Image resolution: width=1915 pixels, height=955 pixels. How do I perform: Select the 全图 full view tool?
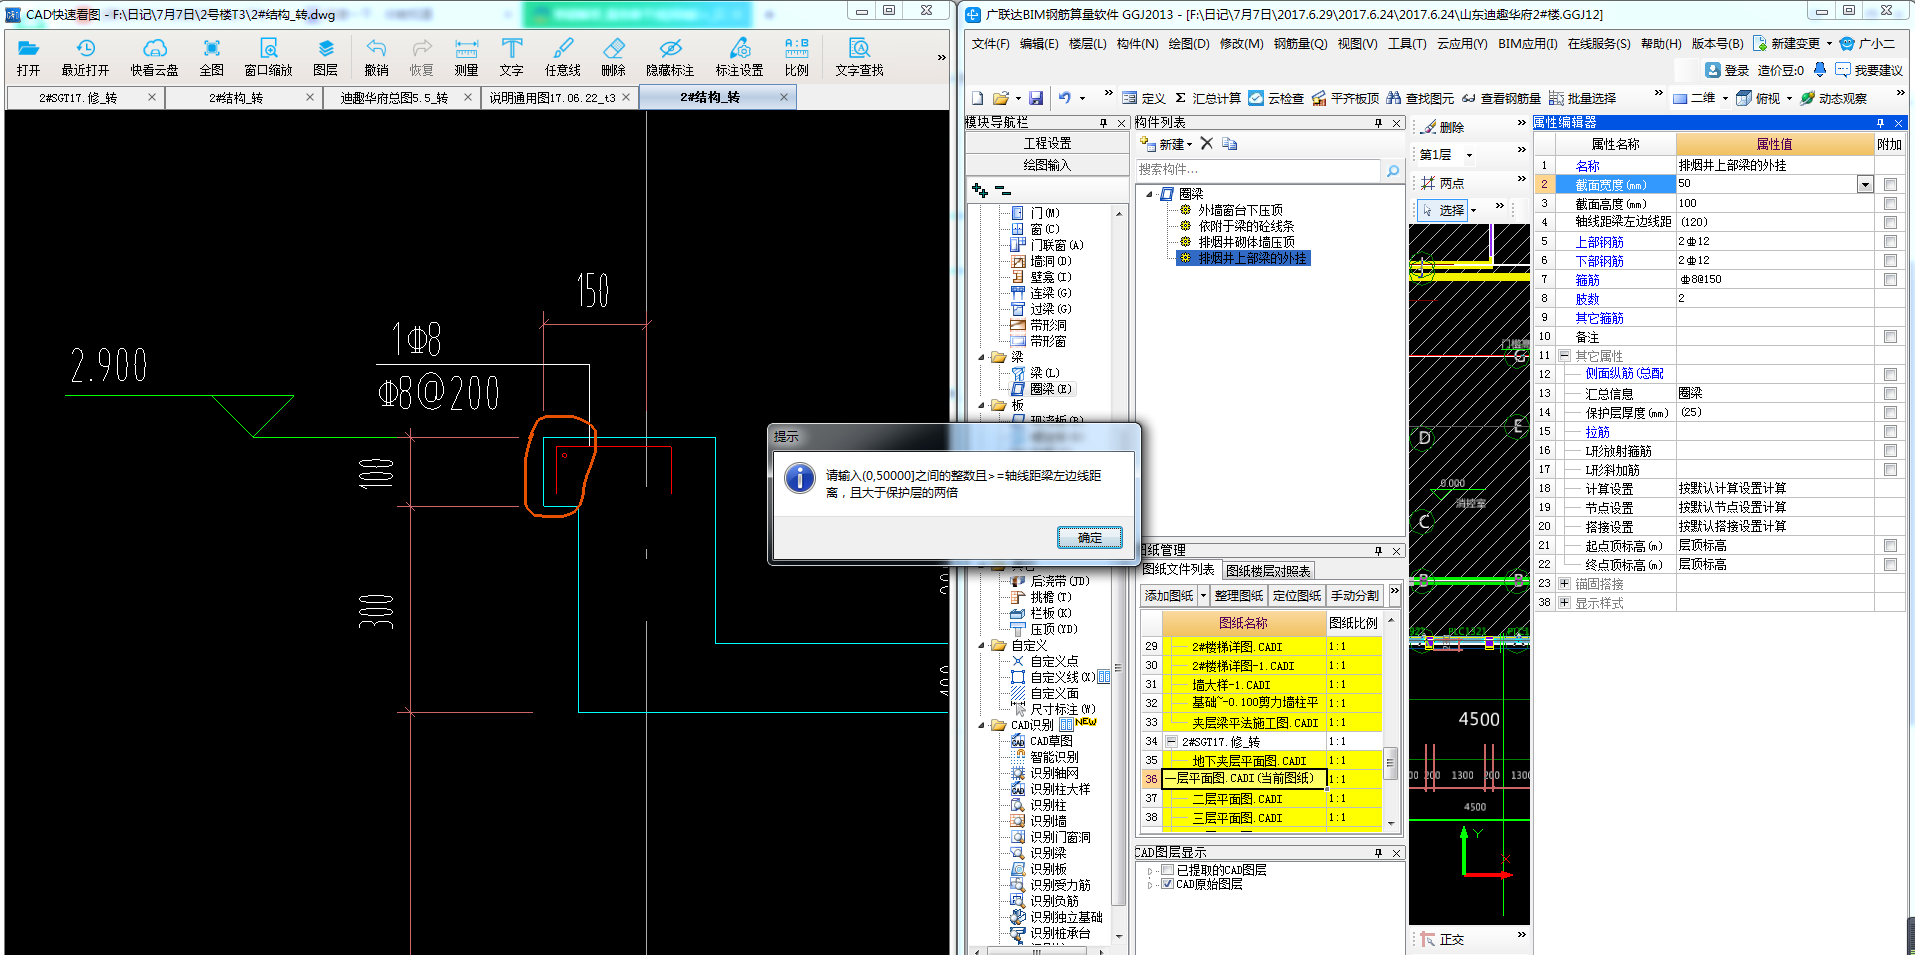[212, 57]
